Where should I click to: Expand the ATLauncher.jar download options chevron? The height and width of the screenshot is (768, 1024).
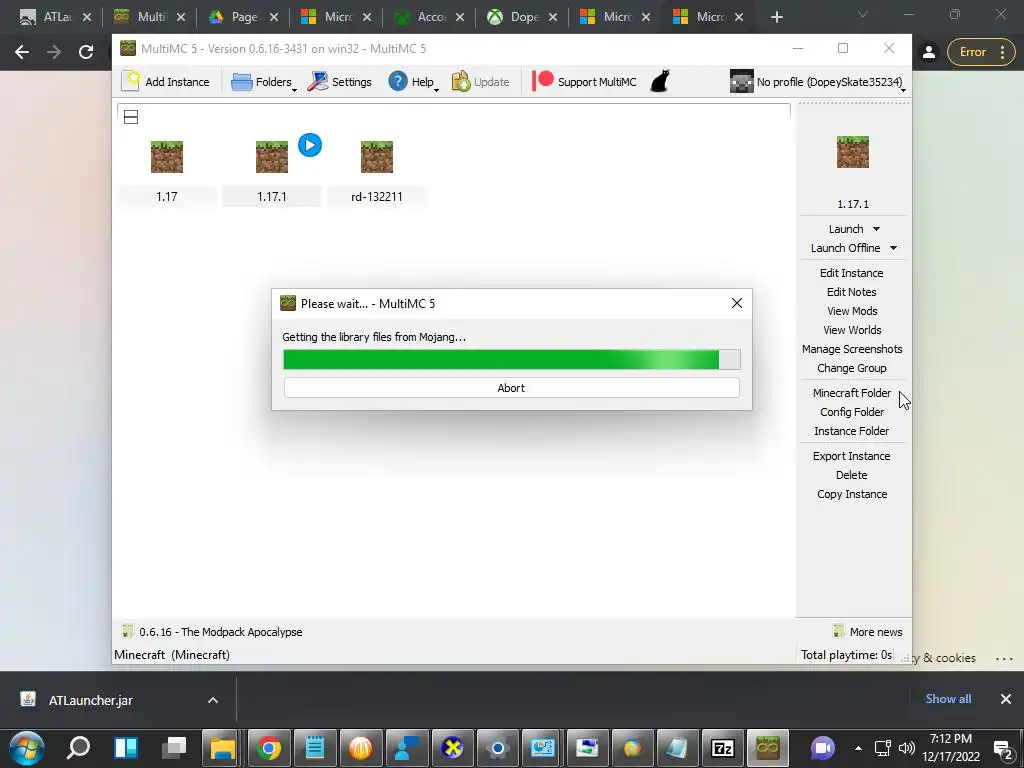213,700
